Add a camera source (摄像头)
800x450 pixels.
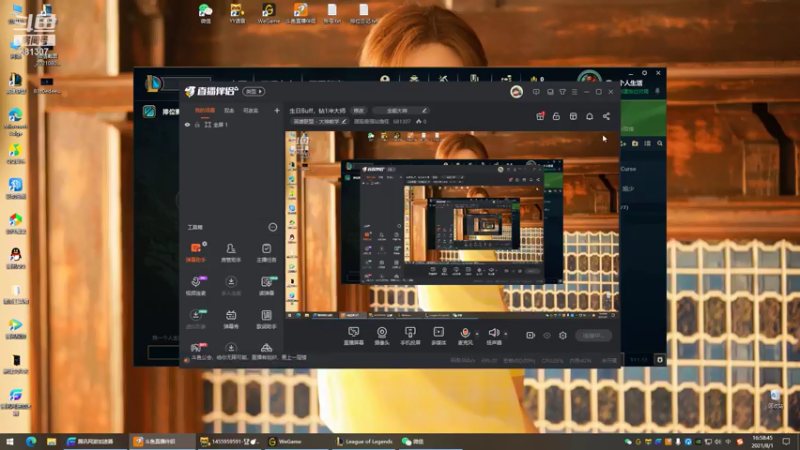point(382,336)
